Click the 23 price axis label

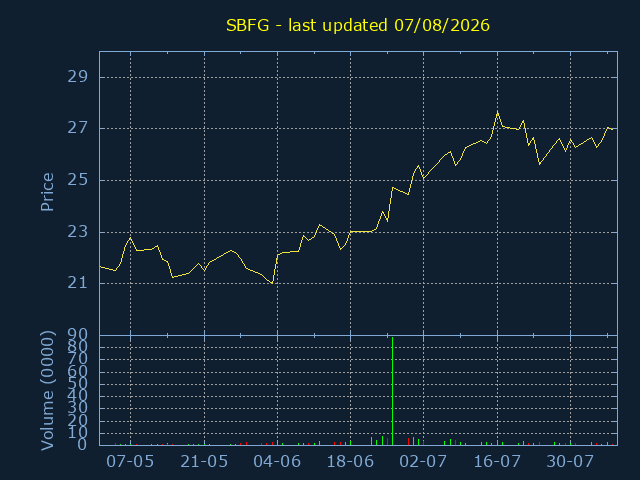click(78, 232)
